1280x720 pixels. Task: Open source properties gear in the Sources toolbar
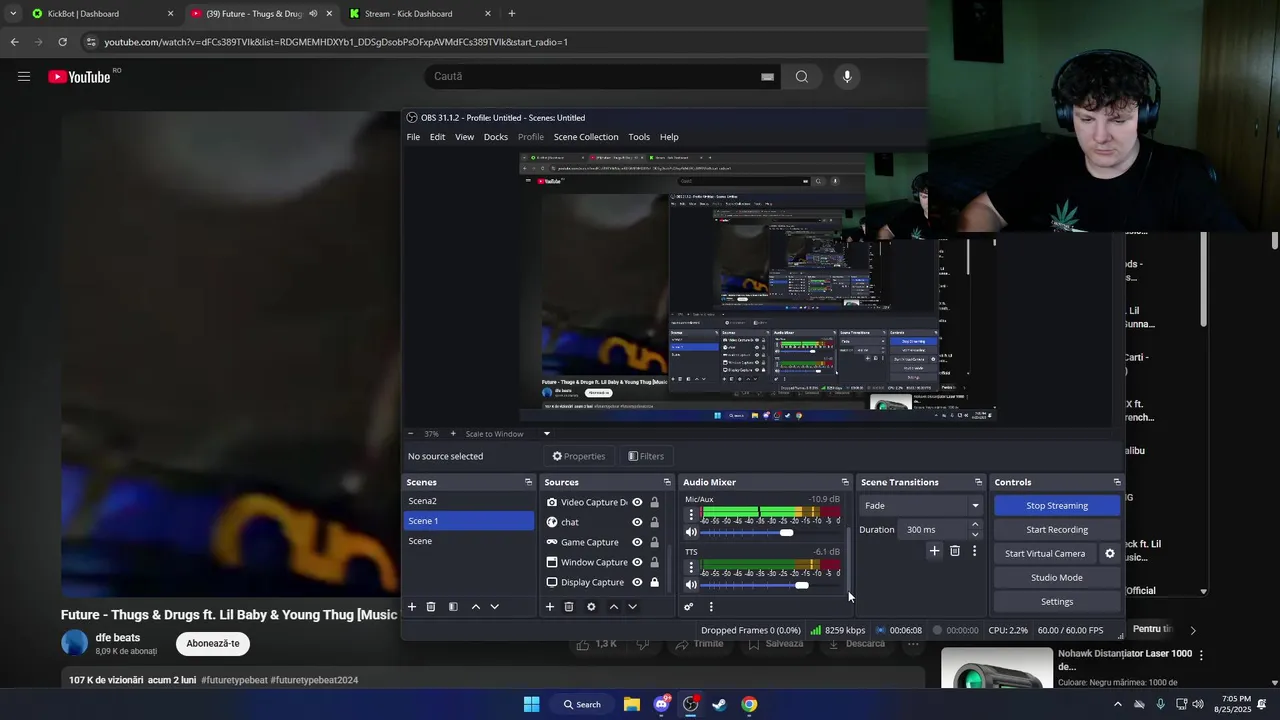(x=591, y=607)
